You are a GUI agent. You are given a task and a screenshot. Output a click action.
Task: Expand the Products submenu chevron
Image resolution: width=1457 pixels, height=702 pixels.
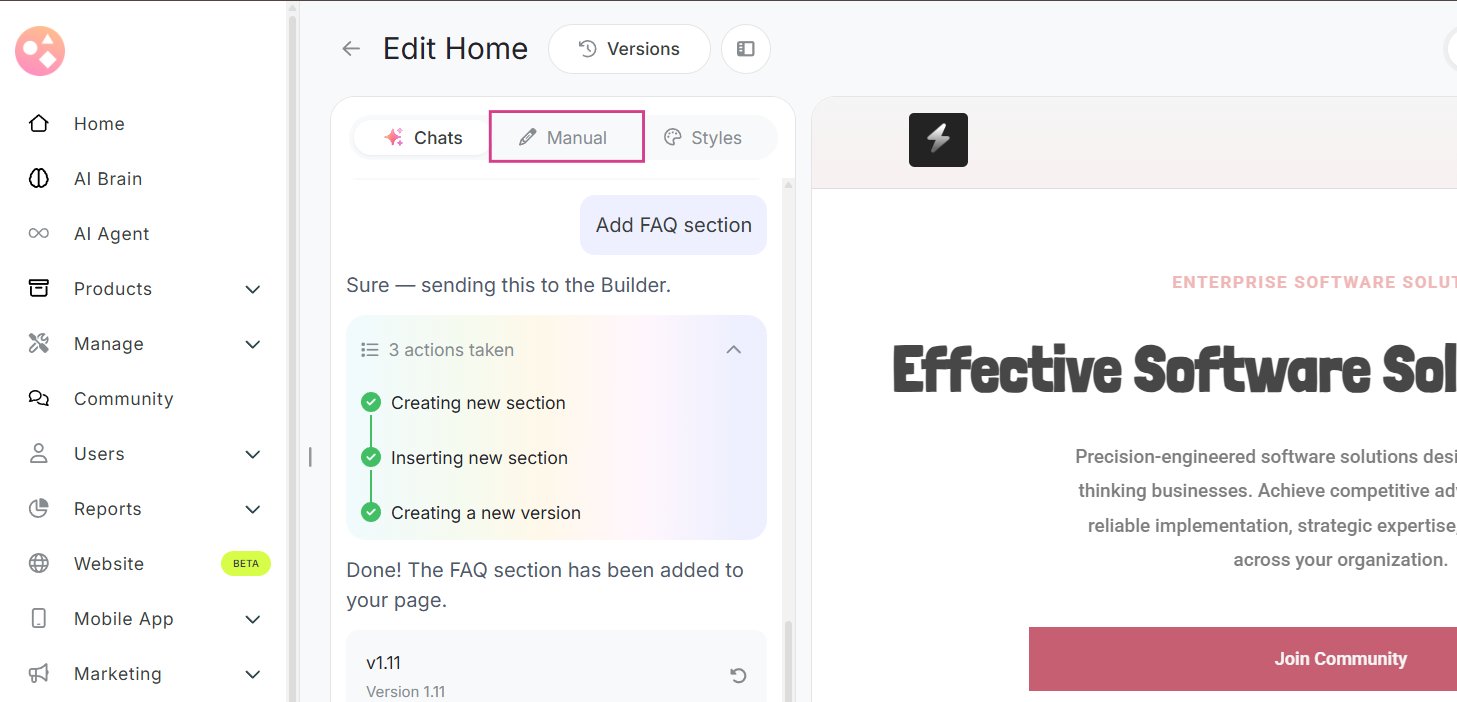point(253,289)
